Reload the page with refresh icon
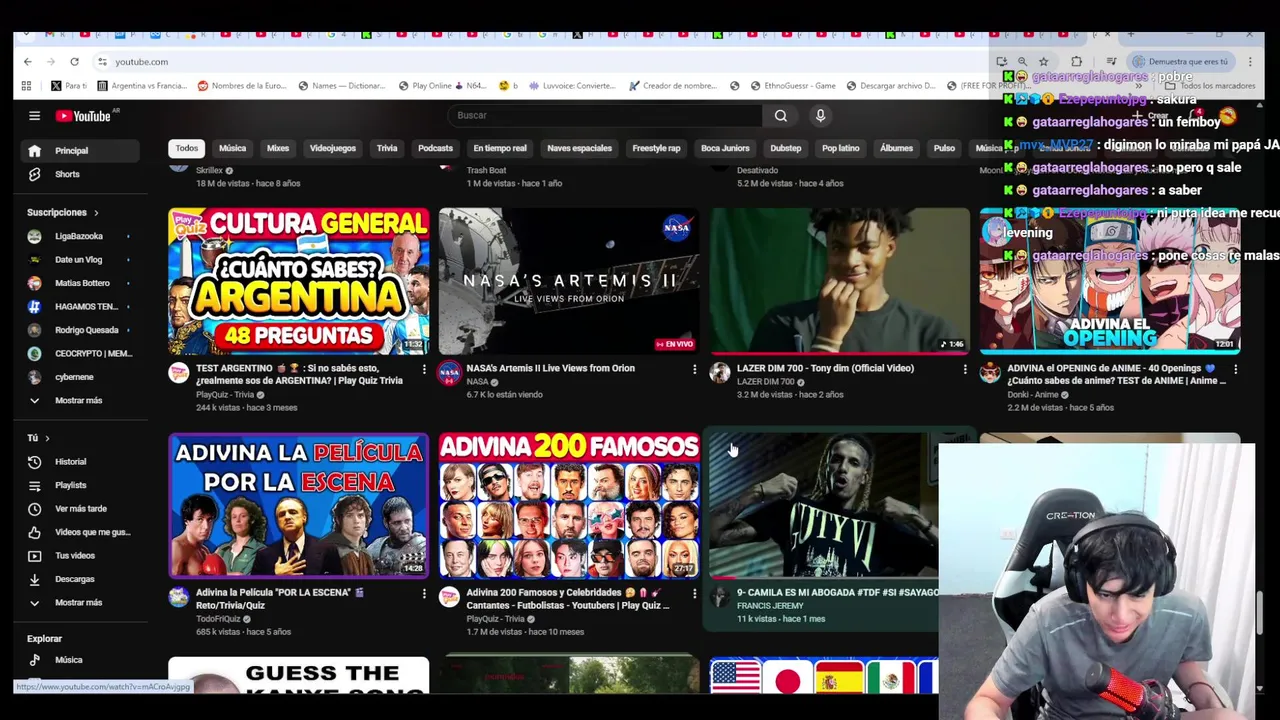Screen dimensions: 1280x720 point(74,62)
